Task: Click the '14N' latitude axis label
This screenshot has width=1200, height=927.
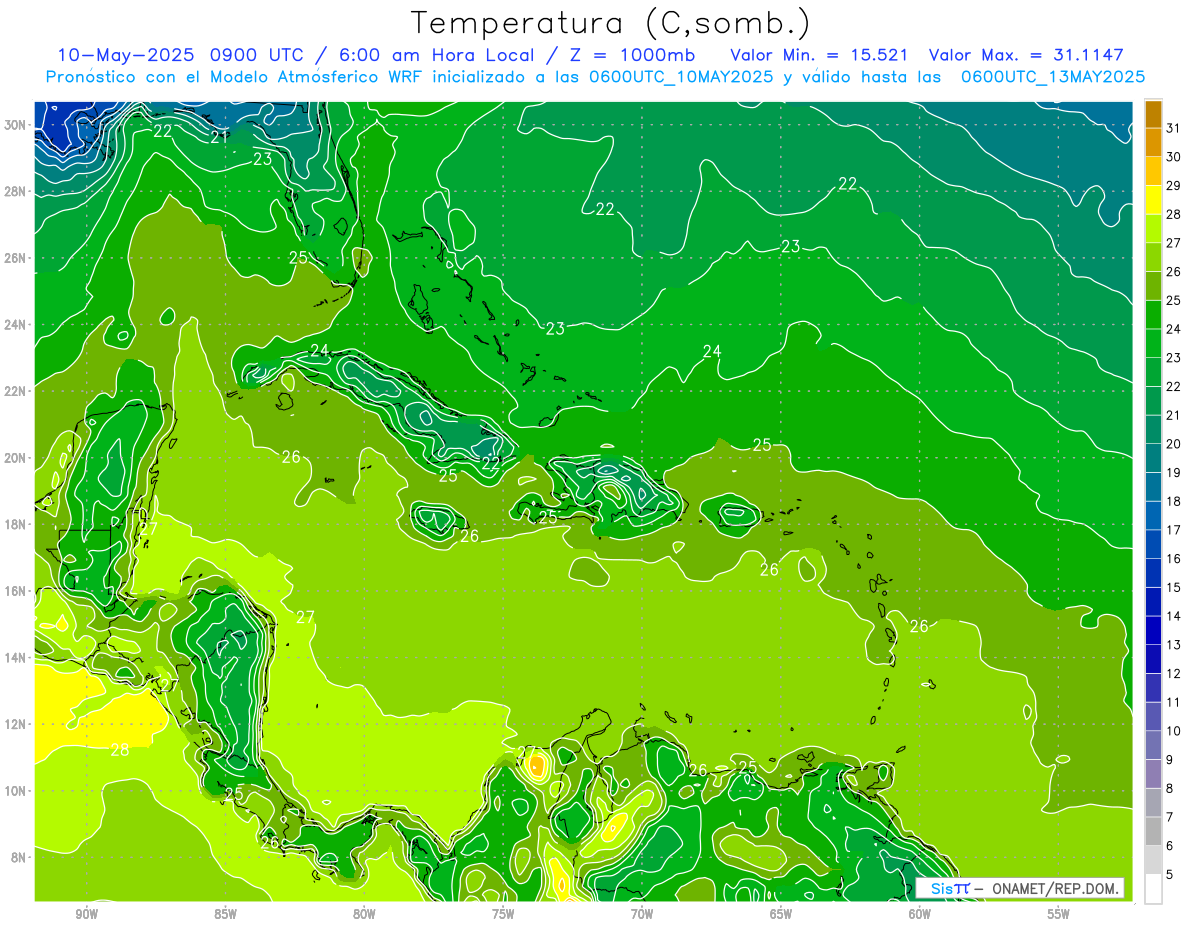Action: tap(15, 657)
